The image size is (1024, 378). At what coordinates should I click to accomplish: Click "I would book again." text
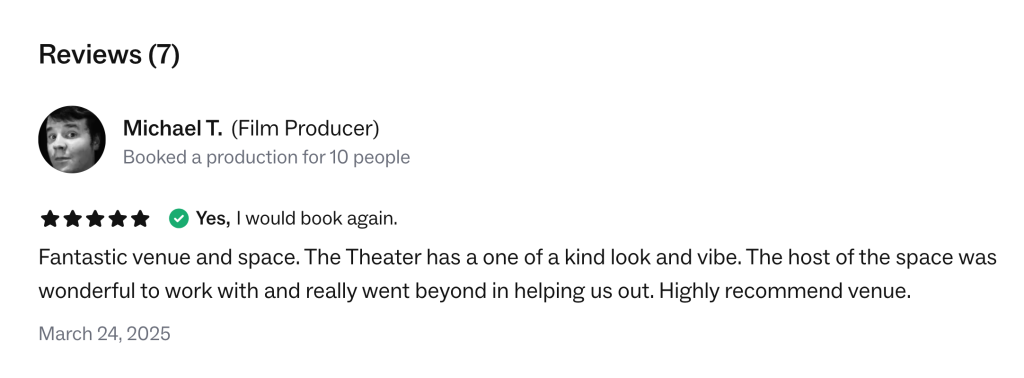[317, 219]
